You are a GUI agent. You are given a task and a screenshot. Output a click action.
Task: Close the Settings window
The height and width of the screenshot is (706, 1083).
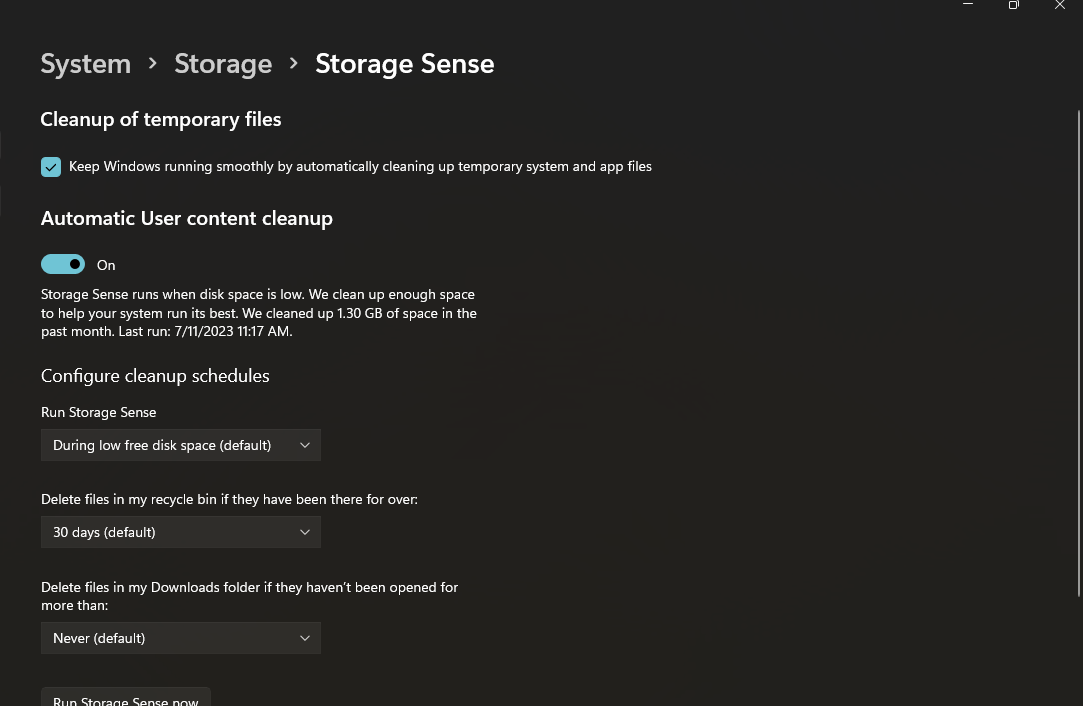(1060, 5)
